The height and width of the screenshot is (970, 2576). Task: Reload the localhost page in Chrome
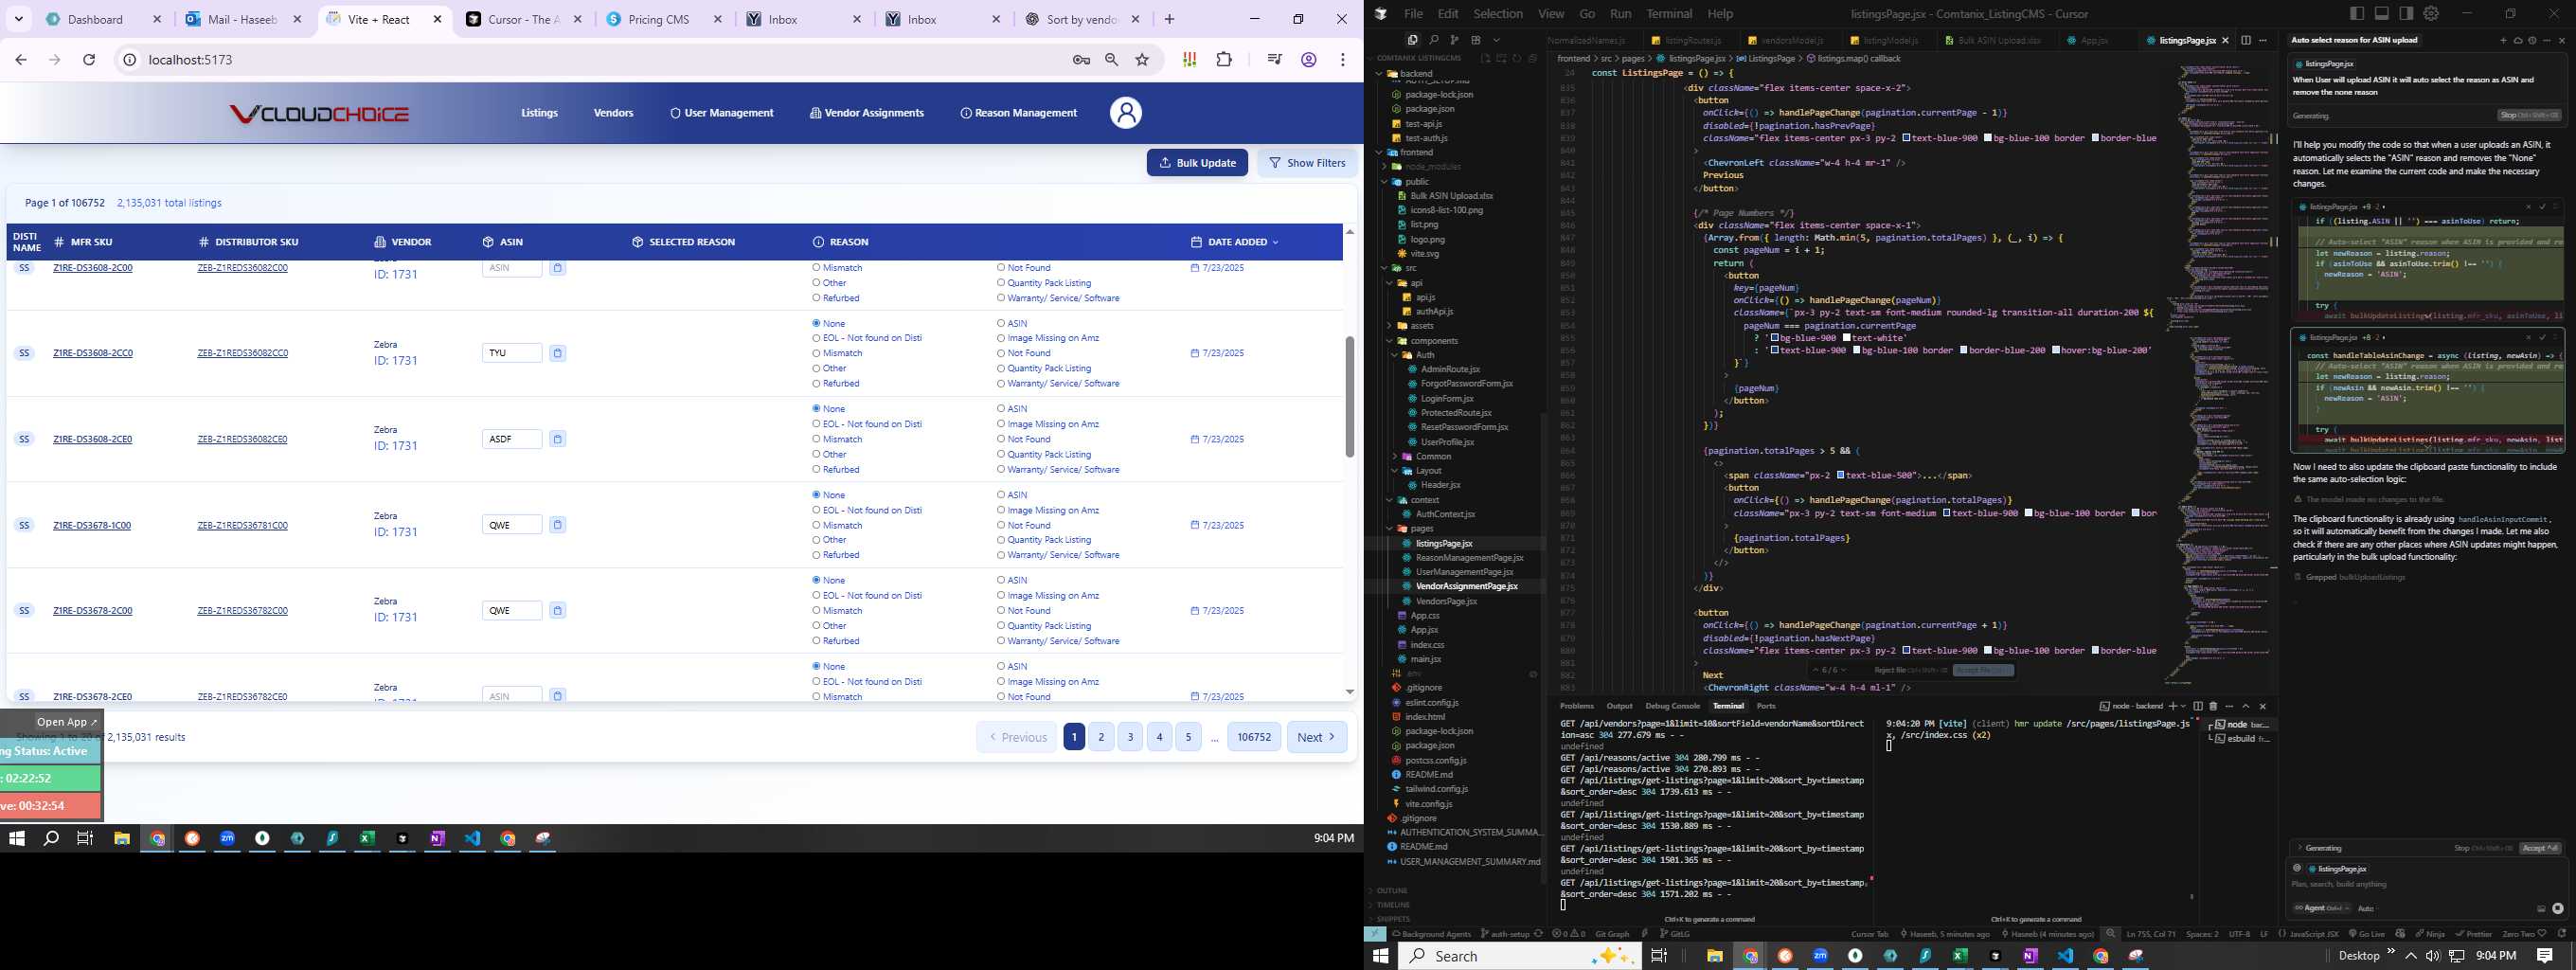[89, 60]
